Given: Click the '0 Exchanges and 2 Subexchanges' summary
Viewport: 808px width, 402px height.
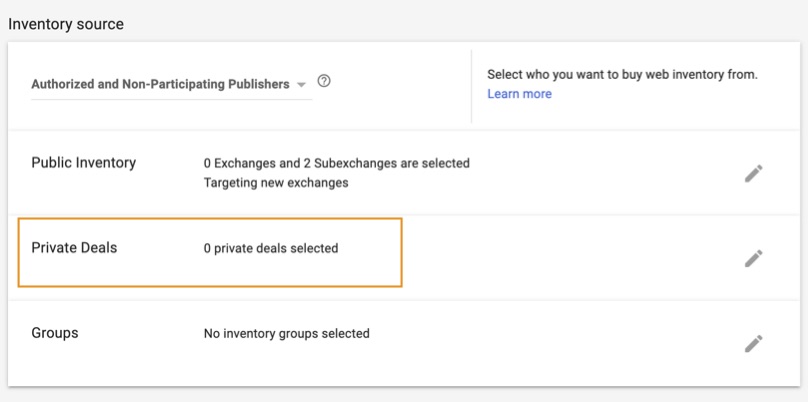Looking at the screenshot, I should [x=336, y=163].
